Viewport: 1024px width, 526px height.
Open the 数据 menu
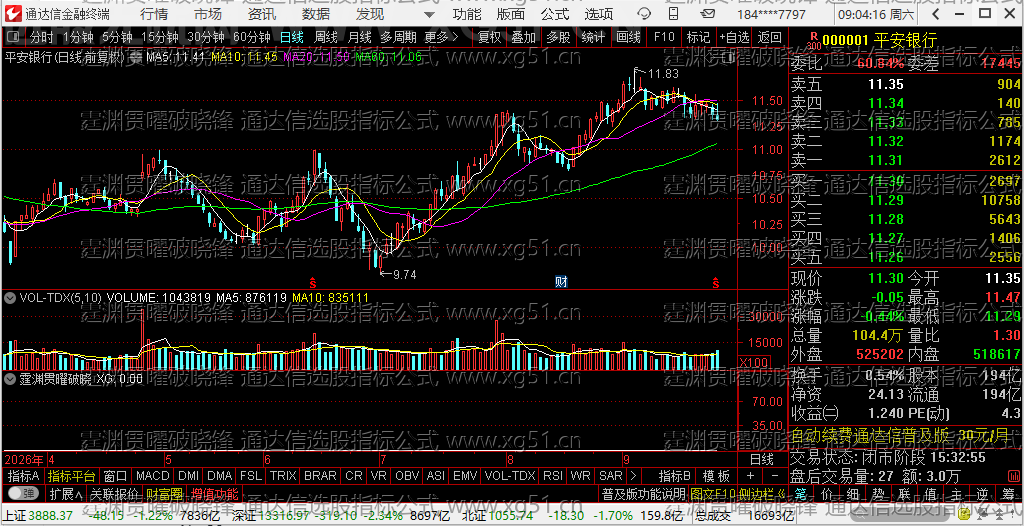(316, 14)
